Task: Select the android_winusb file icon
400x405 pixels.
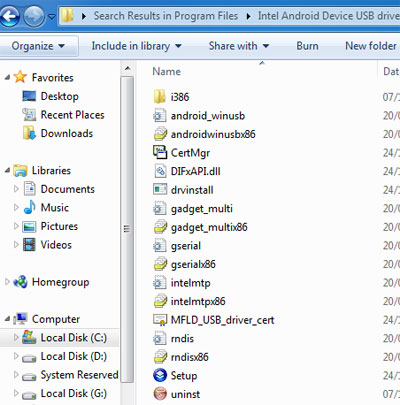Action: pyautogui.click(x=160, y=116)
